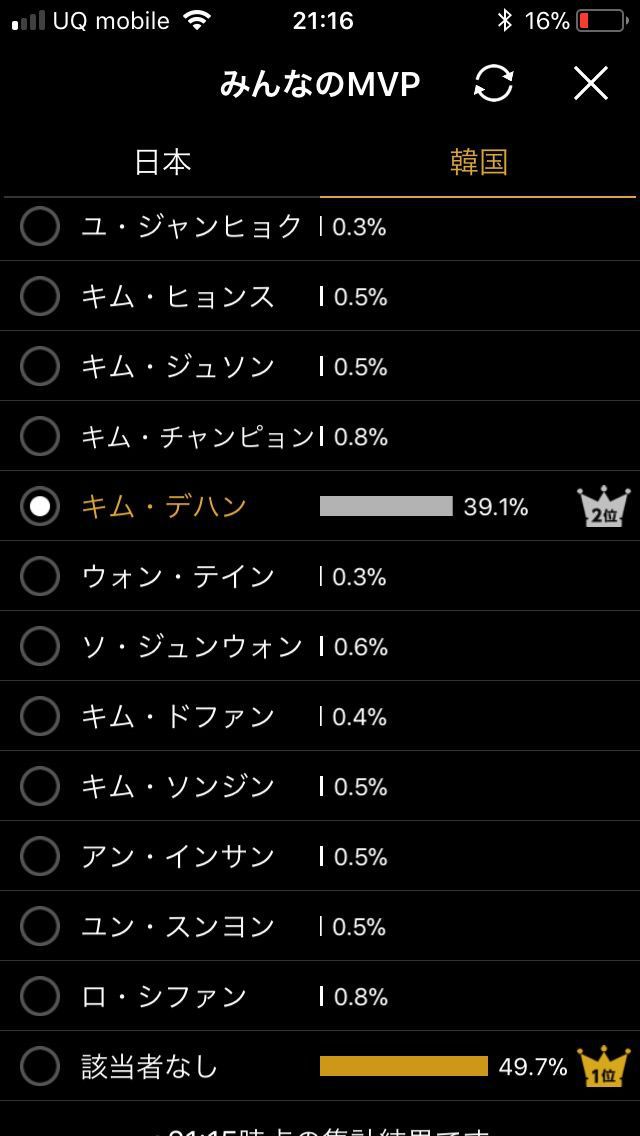
Task: Tap the Bluetooth status icon
Action: [x=505, y=21]
